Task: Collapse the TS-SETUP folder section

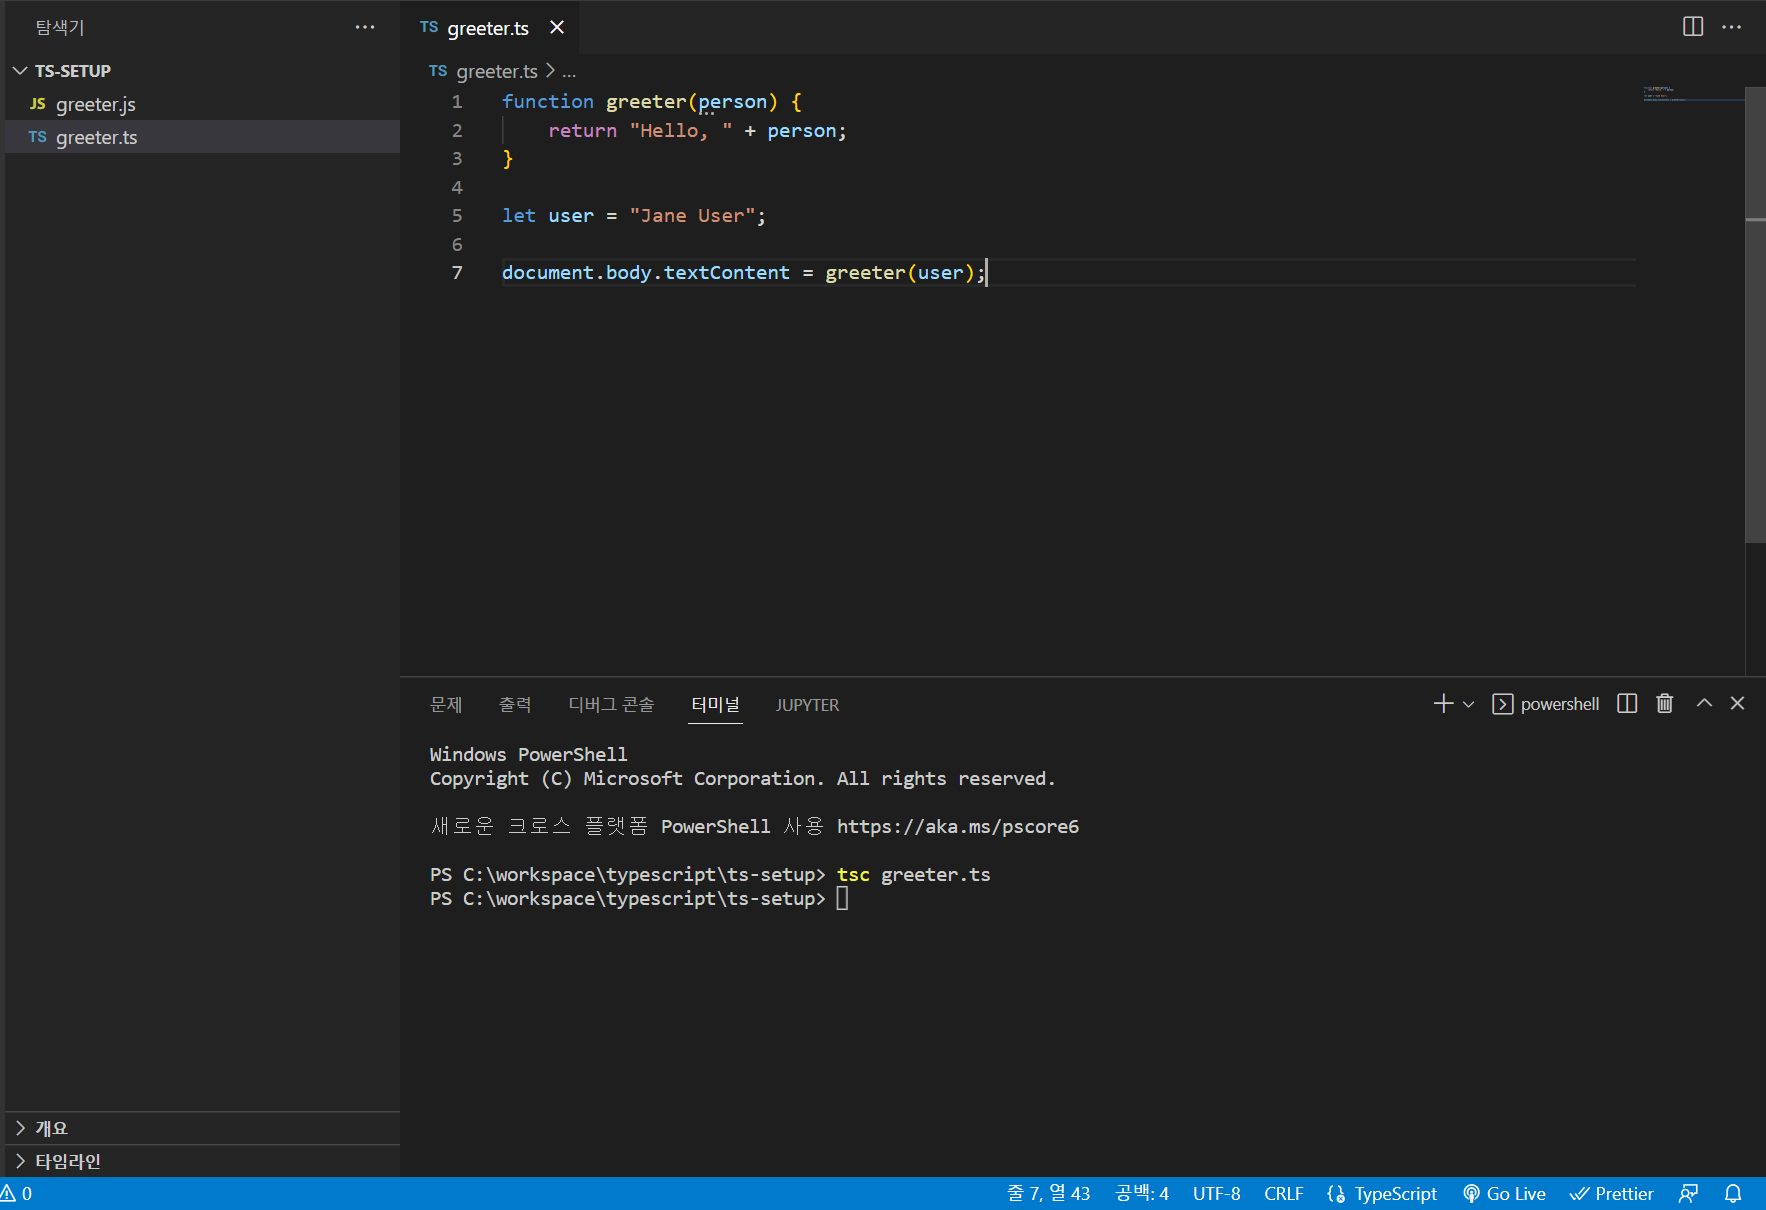Action: pos(202,71)
